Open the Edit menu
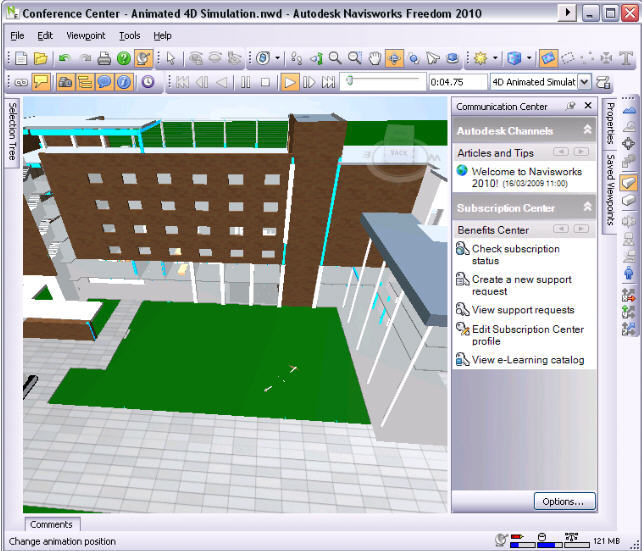 click(x=45, y=36)
